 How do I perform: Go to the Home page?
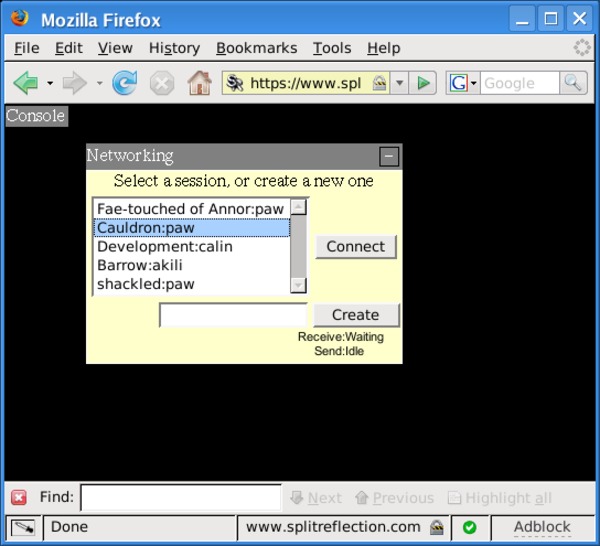coord(199,83)
